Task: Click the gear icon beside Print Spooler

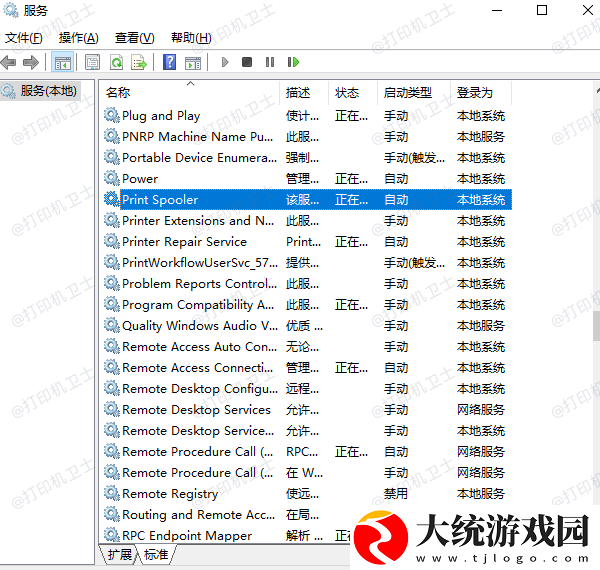Action: 112,199
